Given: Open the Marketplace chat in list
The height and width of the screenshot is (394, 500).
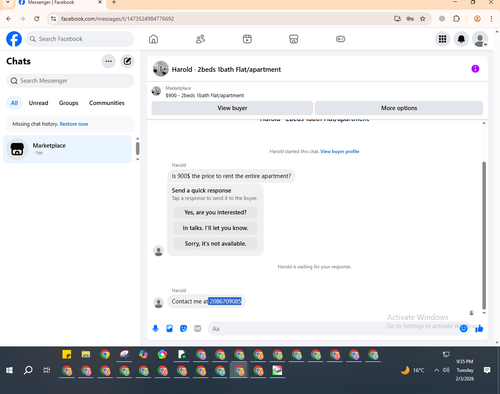Looking at the screenshot, I should (67, 149).
